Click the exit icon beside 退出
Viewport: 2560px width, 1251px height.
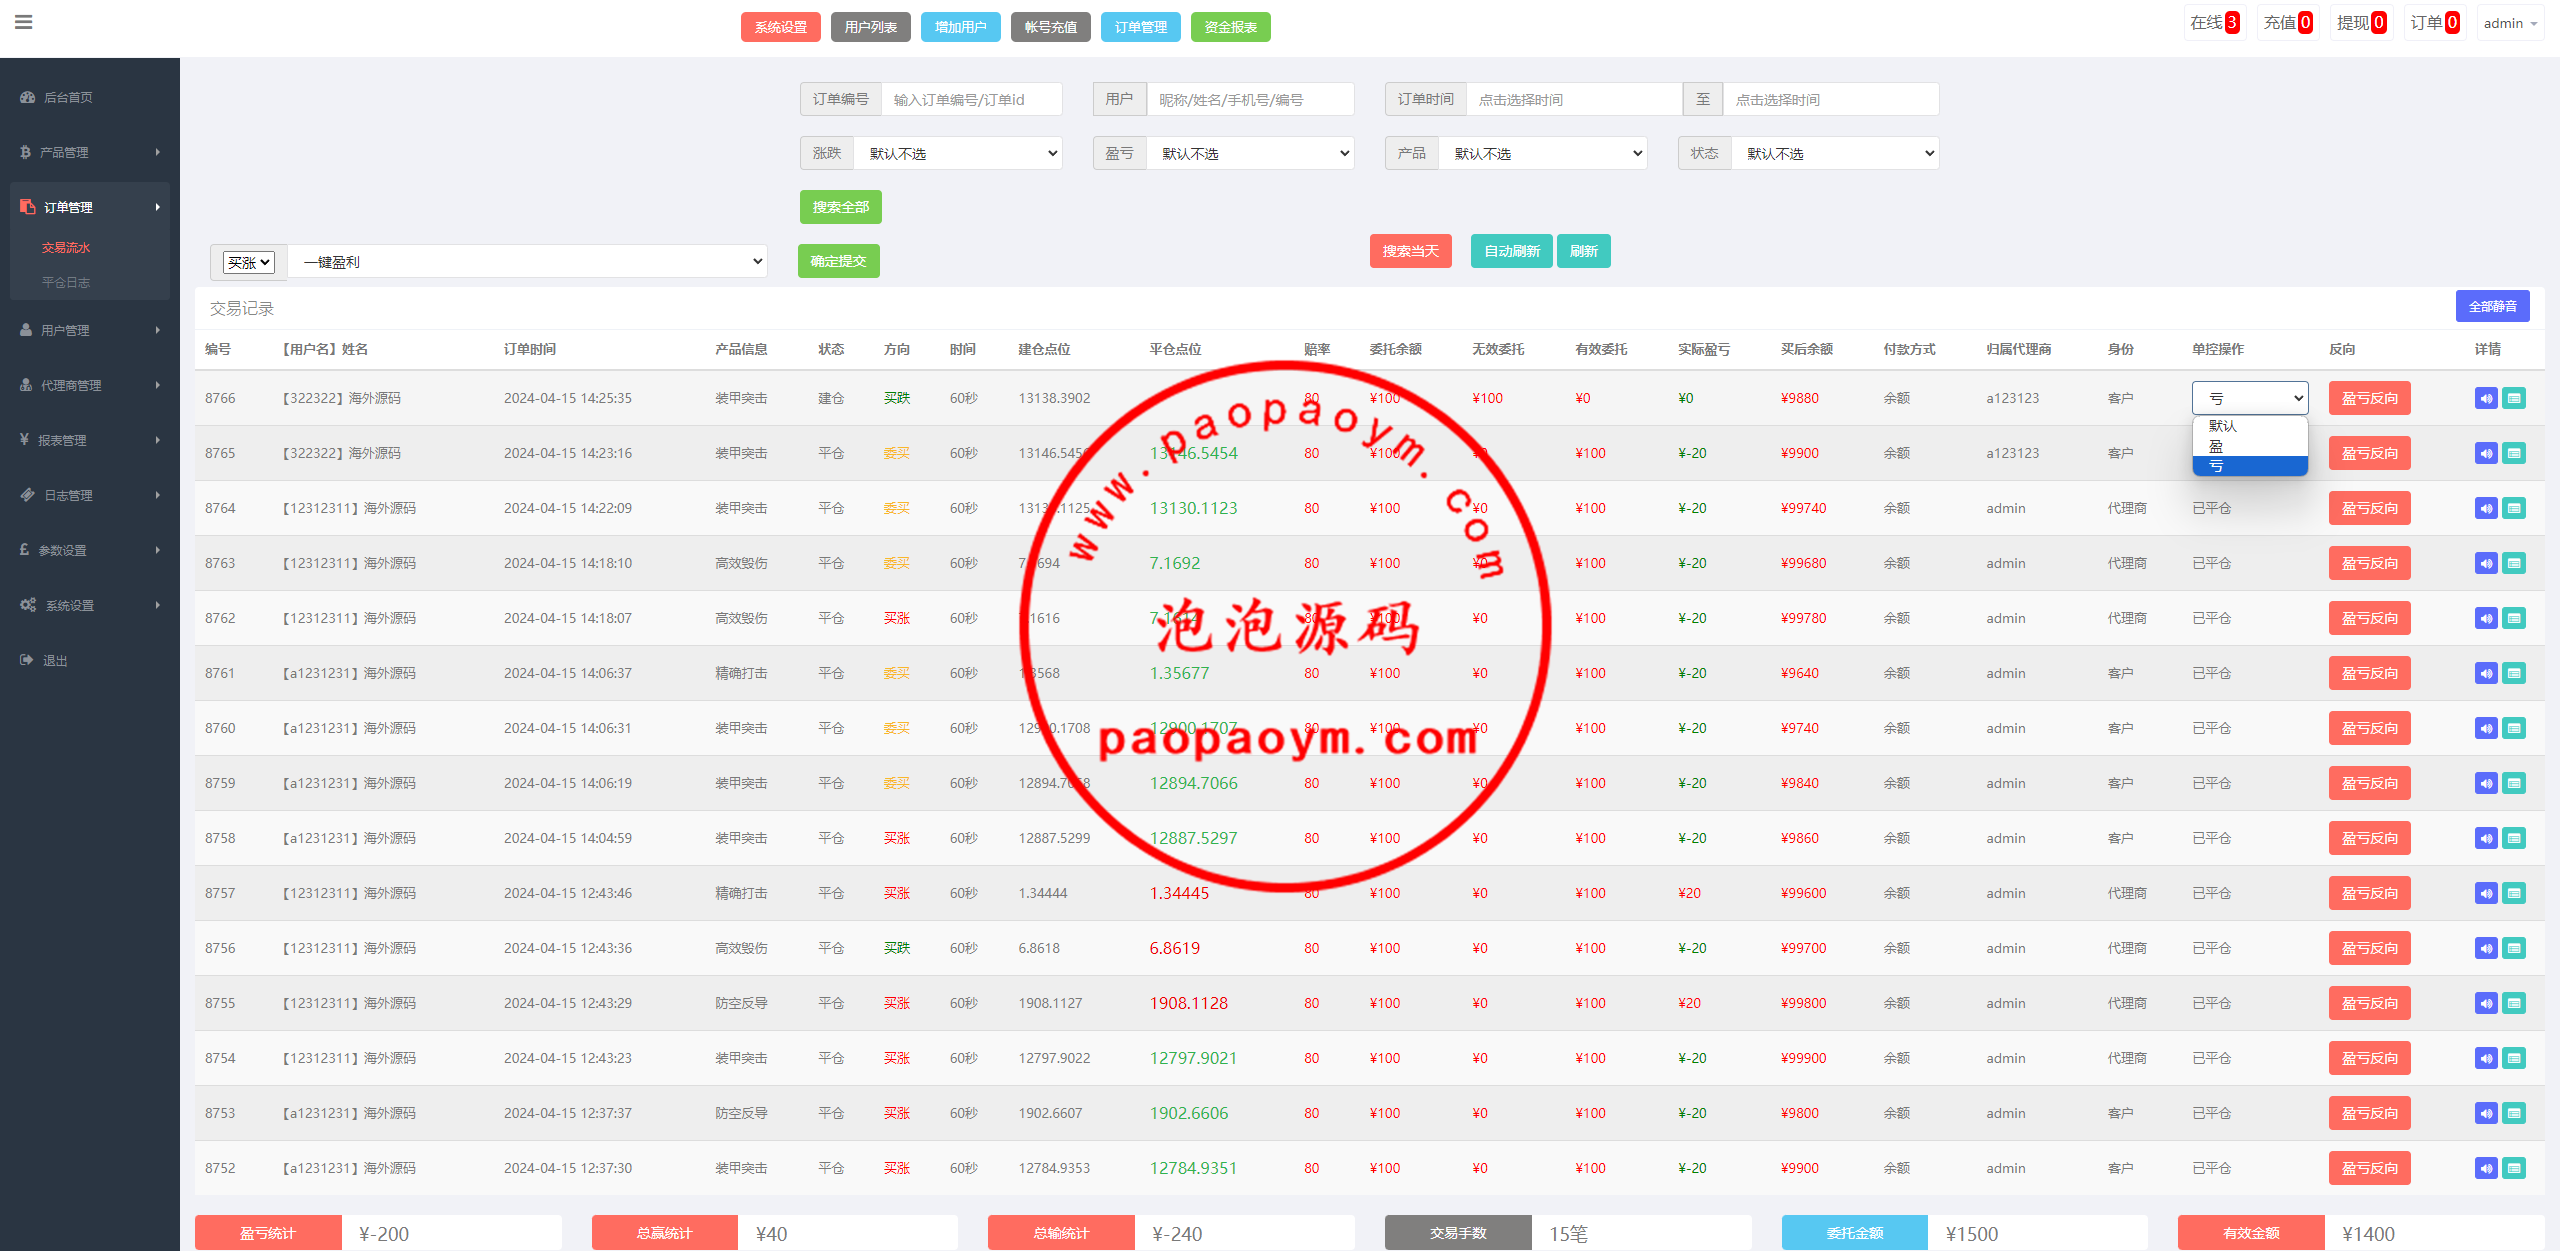(26, 660)
